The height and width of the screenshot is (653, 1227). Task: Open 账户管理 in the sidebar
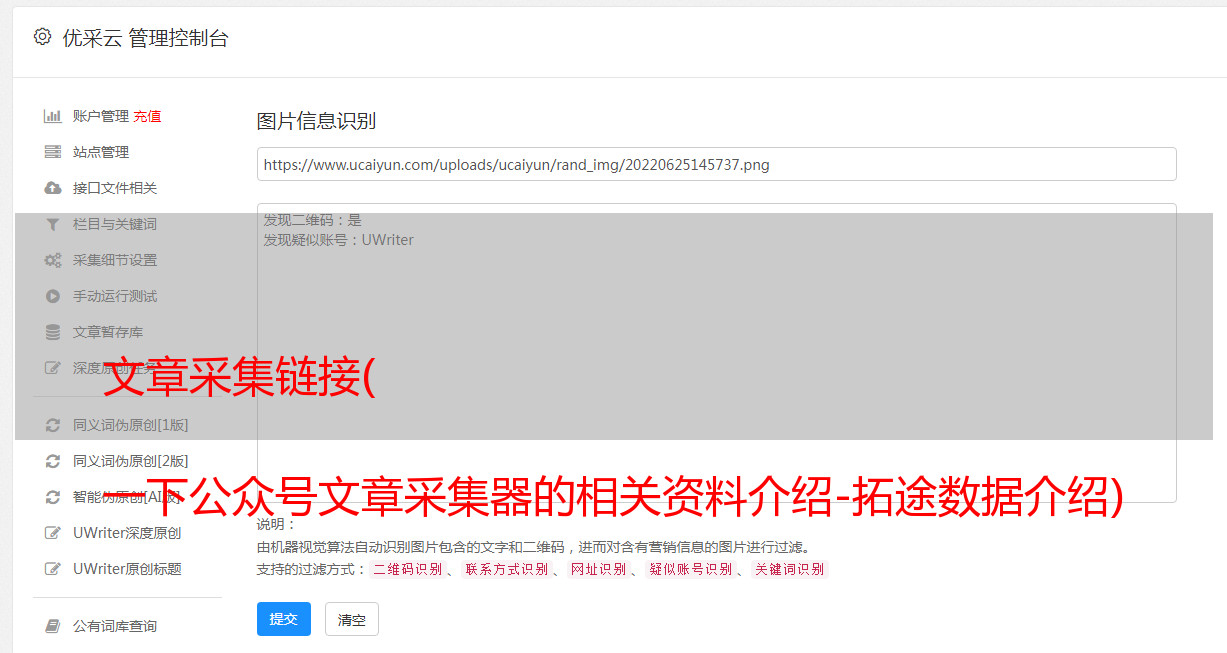click(x=101, y=116)
